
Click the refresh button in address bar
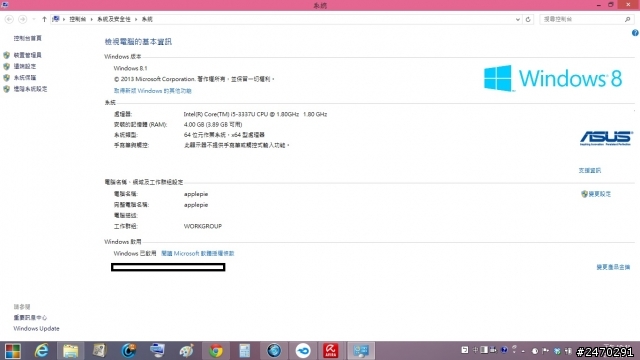(528, 19)
